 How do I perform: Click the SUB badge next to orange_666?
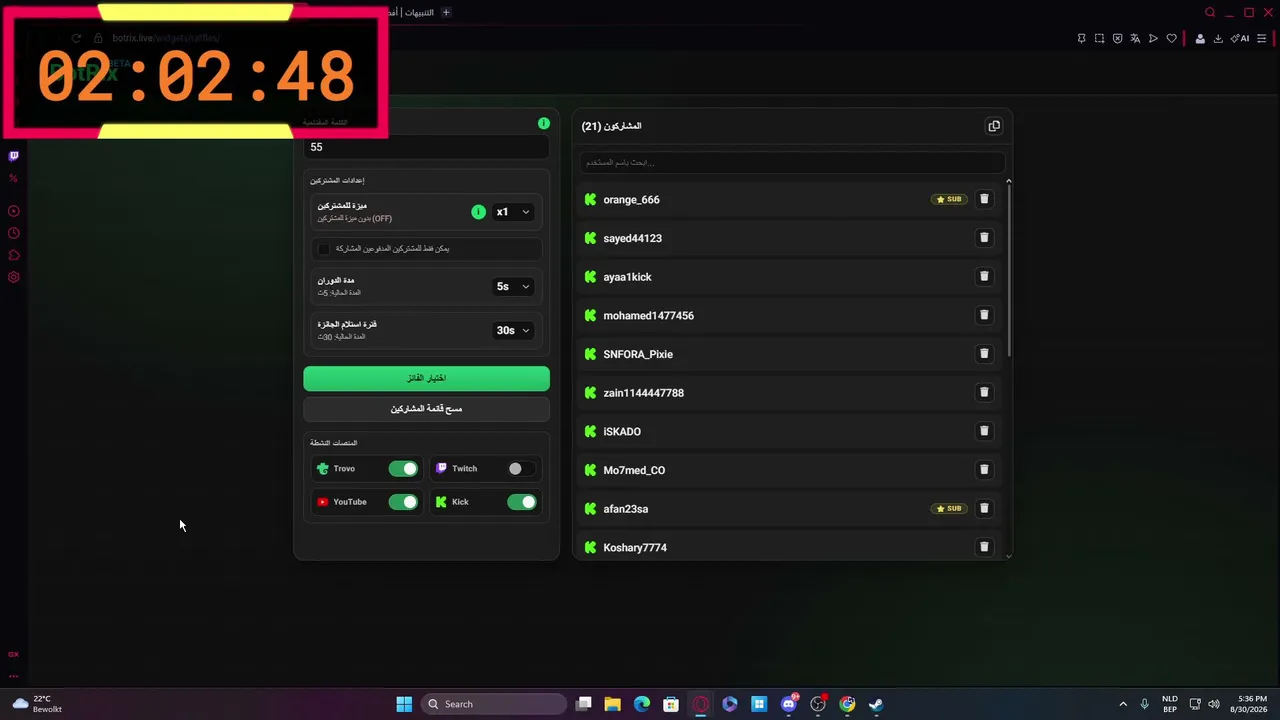[948, 199]
